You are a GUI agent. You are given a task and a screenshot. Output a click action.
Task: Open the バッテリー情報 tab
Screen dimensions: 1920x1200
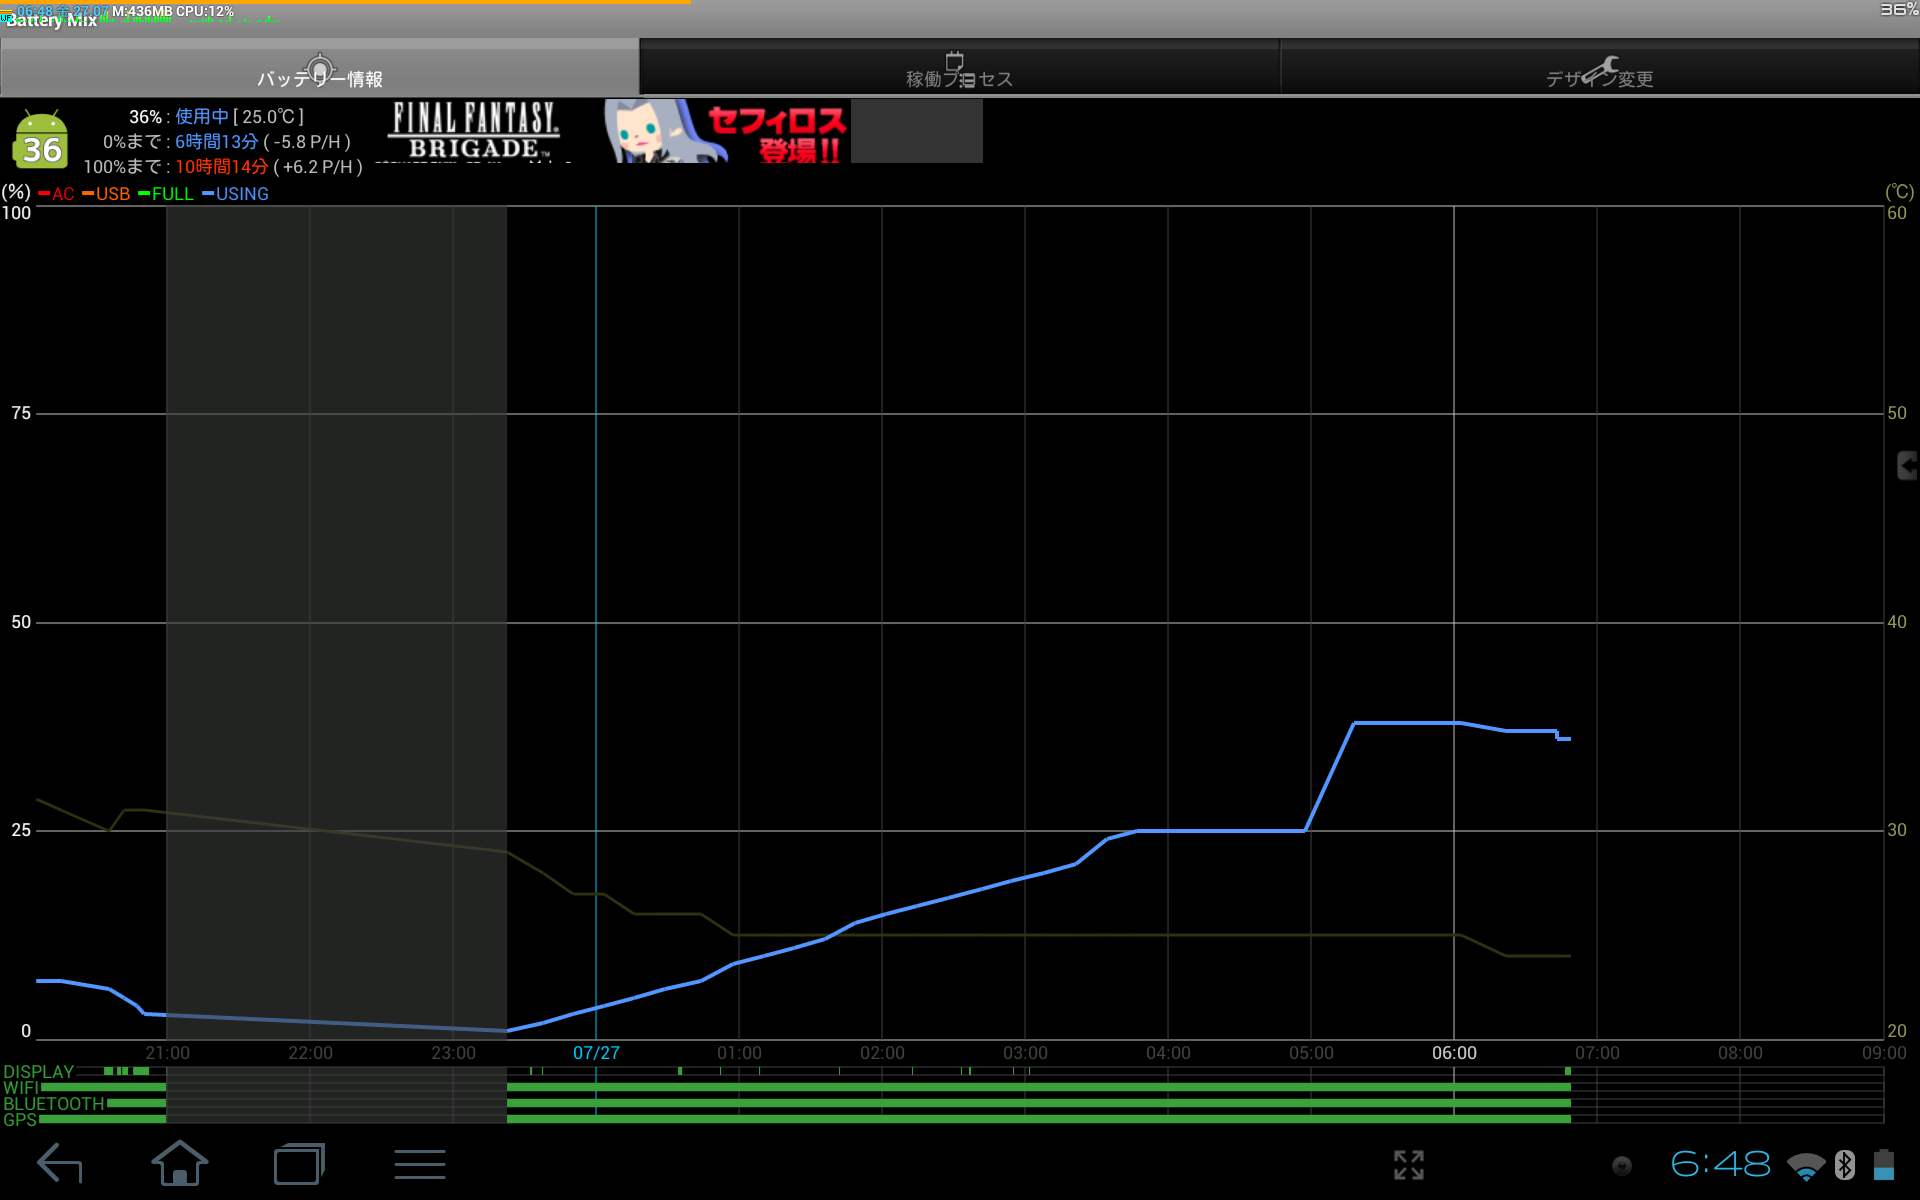tap(320, 68)
